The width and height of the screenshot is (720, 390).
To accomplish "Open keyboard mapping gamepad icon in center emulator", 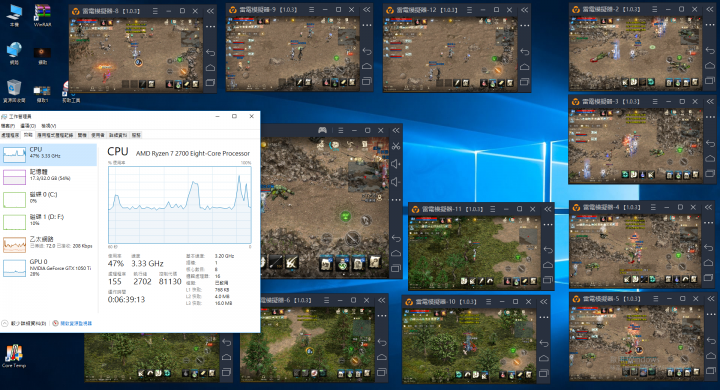I will (322, 130).
